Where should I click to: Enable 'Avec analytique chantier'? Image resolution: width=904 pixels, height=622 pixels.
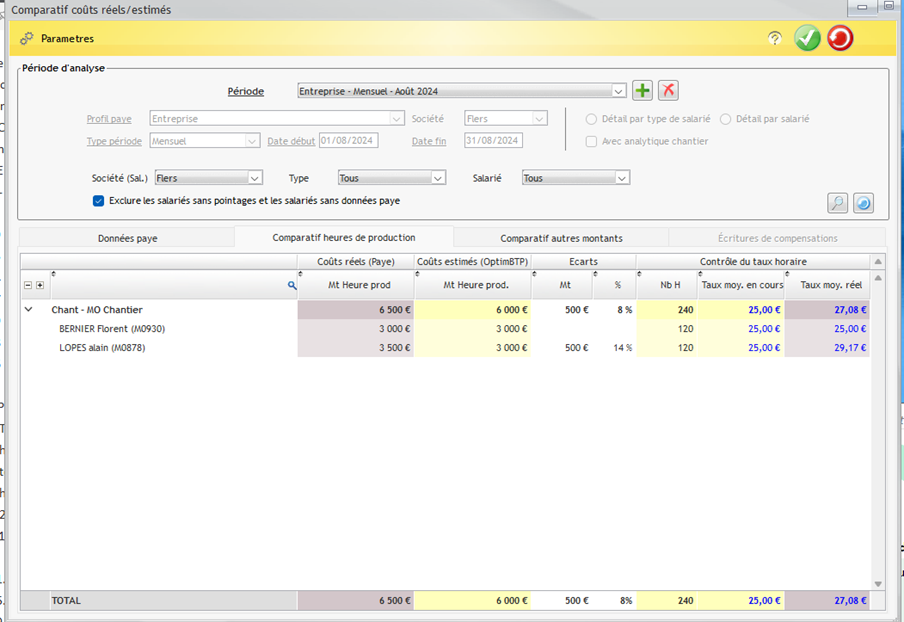point(591,140)
